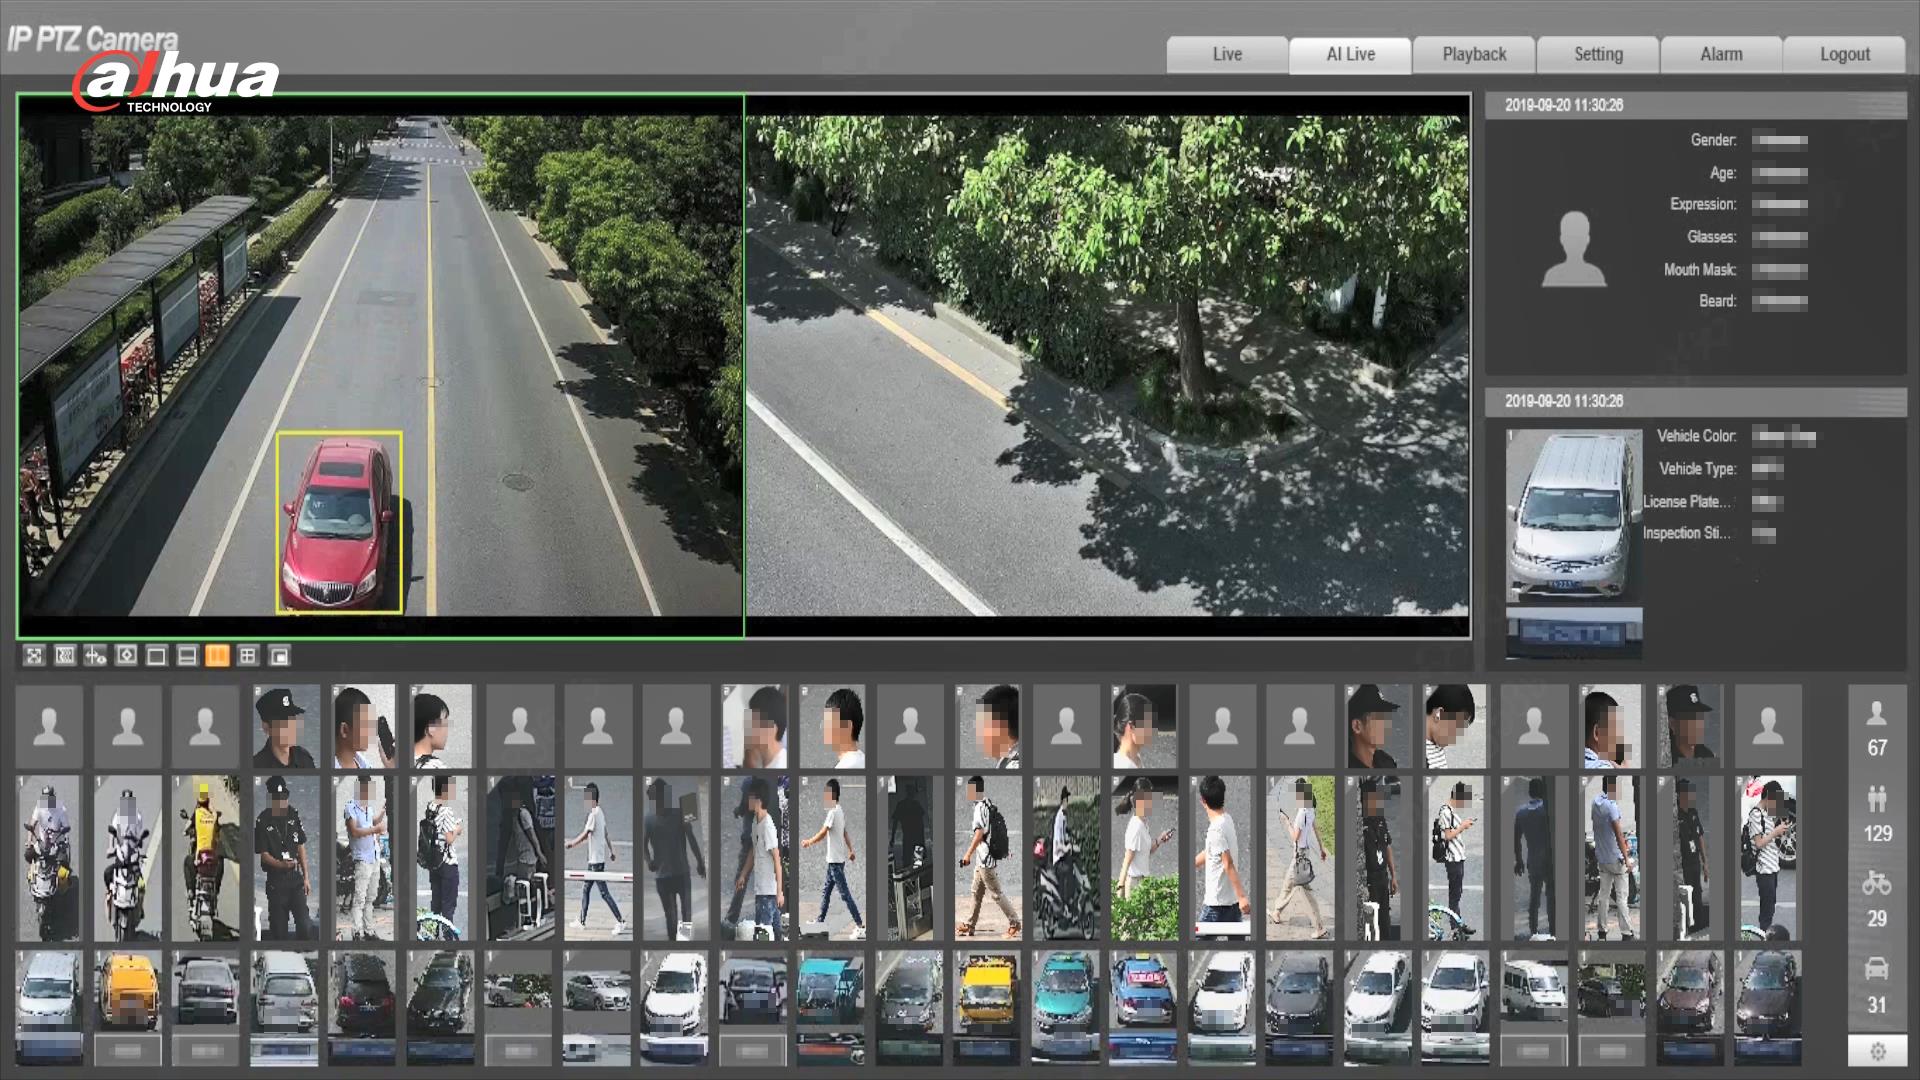Image resolution: width=1920 pixels, height=1080 pixels.
Task: Select the picture-in-picture layout icon
Action: (x=280, y=656)
